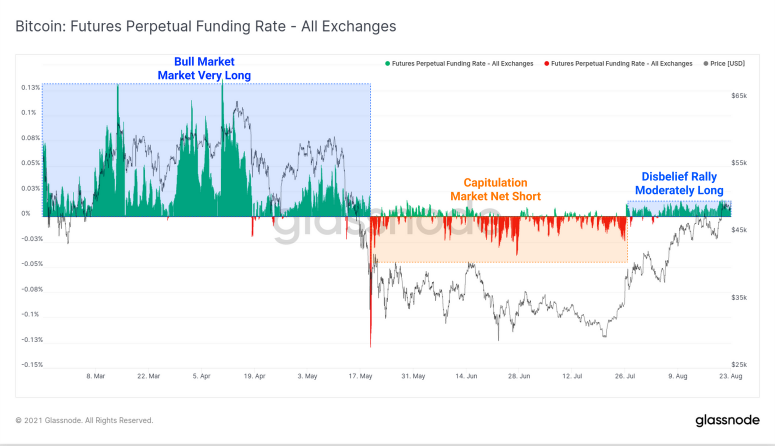The height and width of the screenshot is (446, 775).
Task: Click the green legend dot for Funding Rate
Action: click(x=388, y=64)
